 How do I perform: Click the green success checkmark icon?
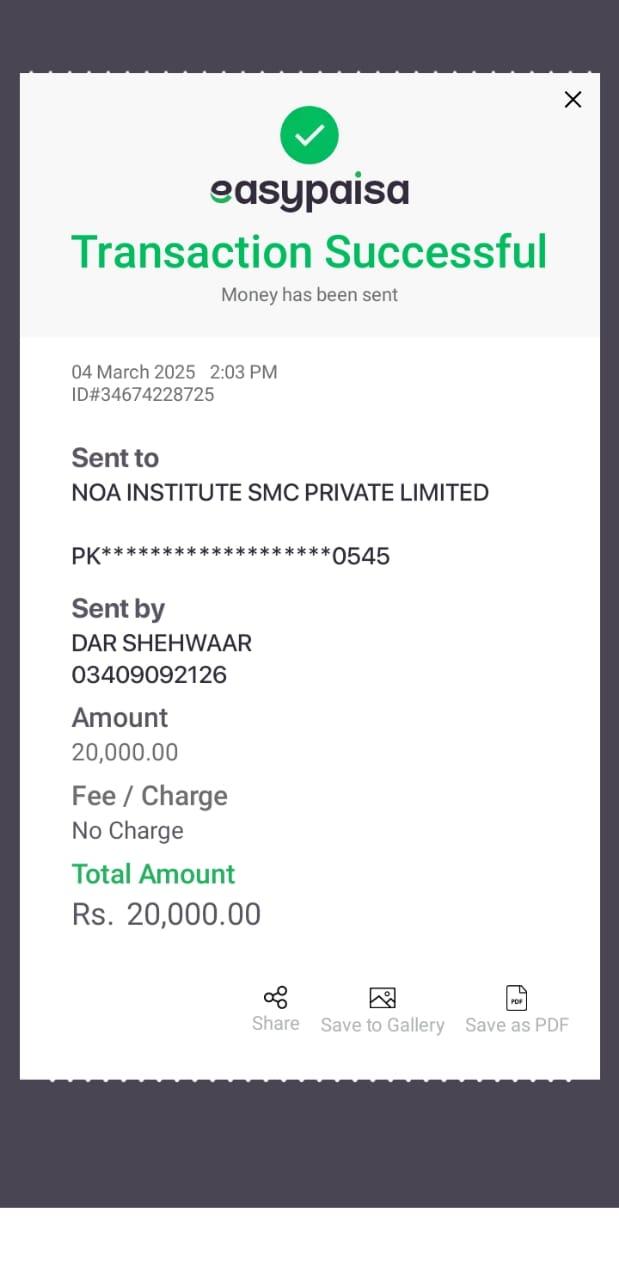tap(309, 135)
